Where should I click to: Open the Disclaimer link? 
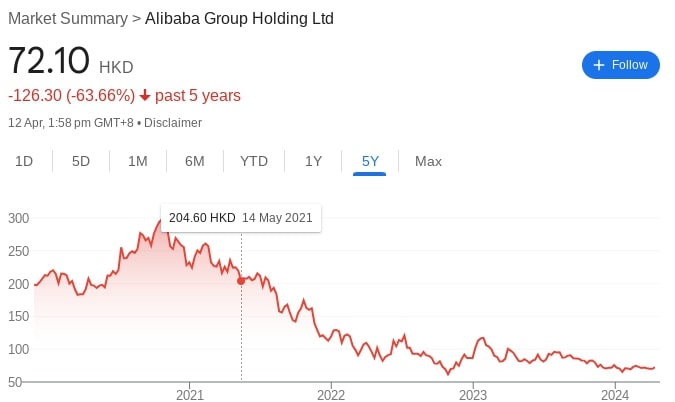coord(173,123)
